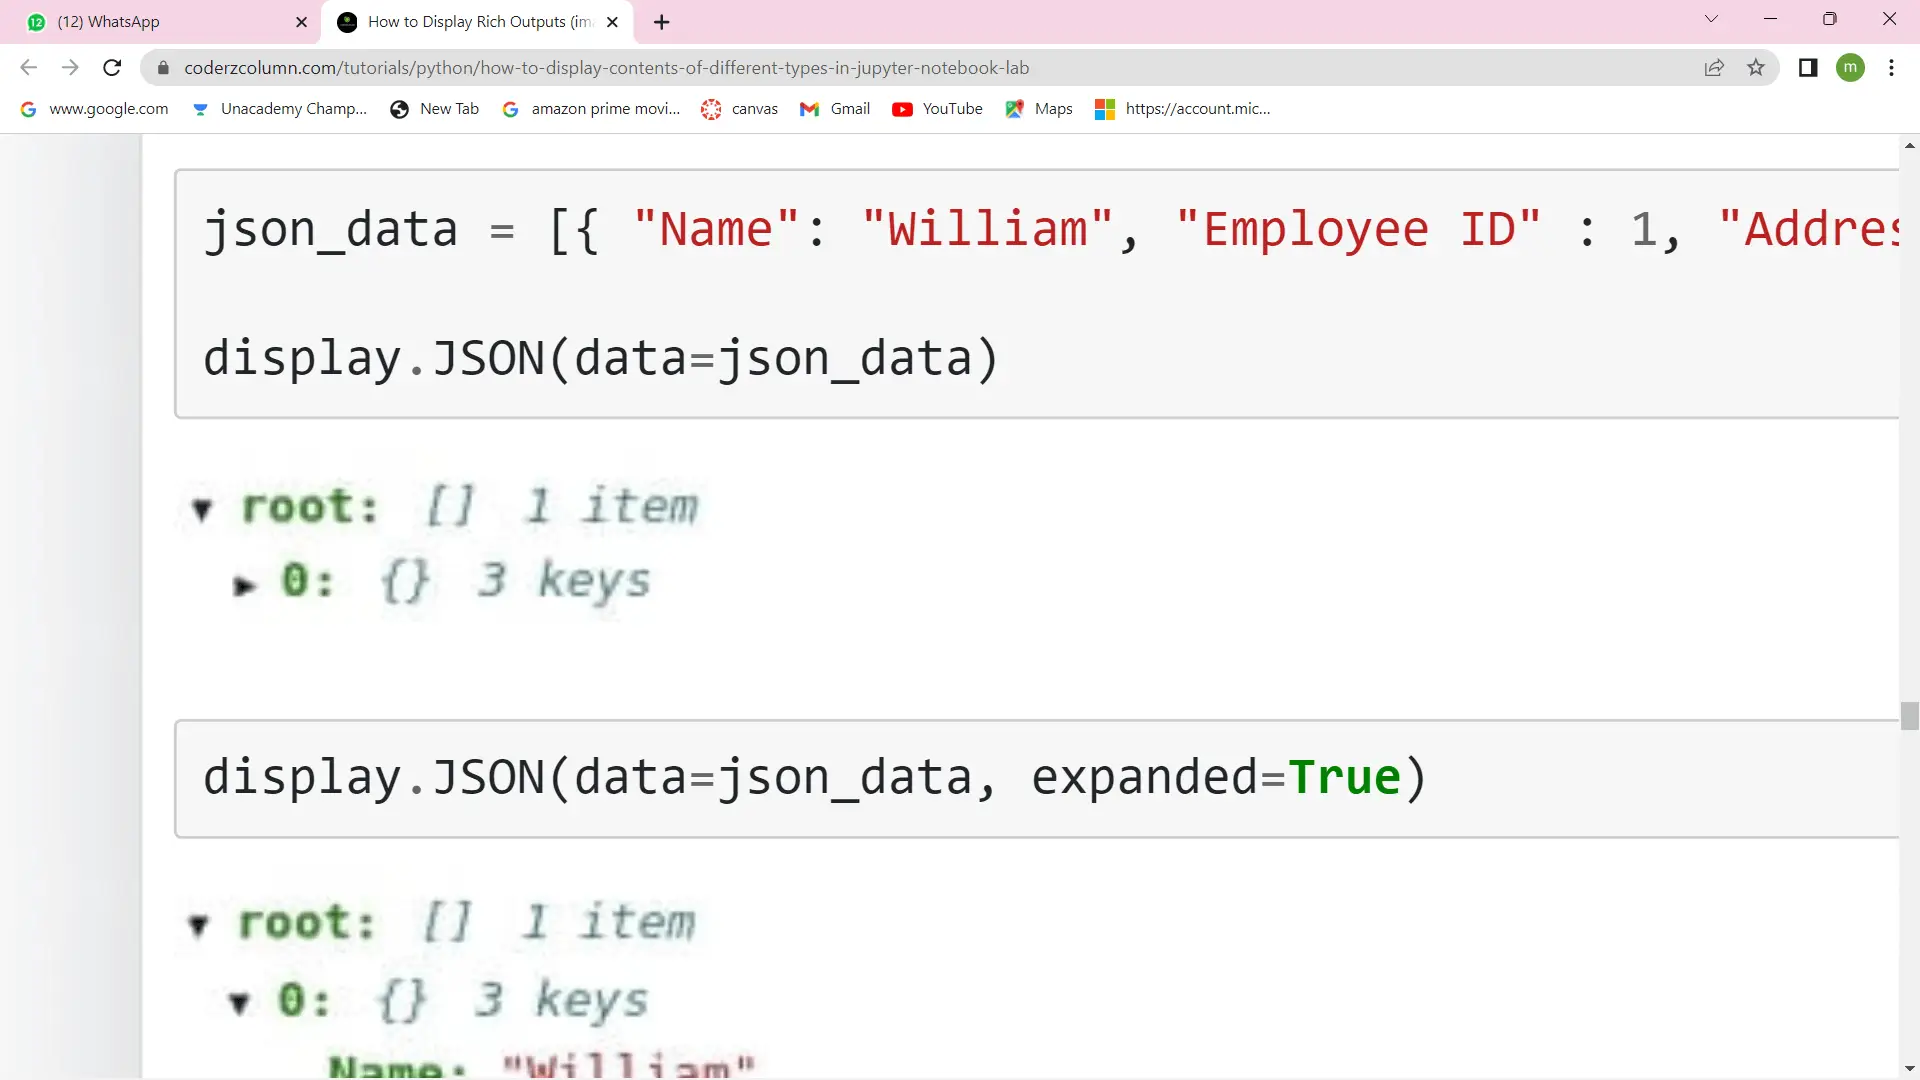Collapse the expanded root item below
Viewport: 1920px width, 1080px height.
pyautogui.click(x=200, y=922)
